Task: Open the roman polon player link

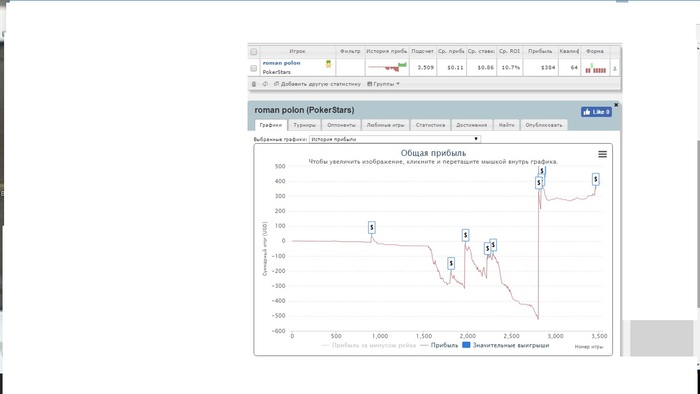Action: coord(281,63)
